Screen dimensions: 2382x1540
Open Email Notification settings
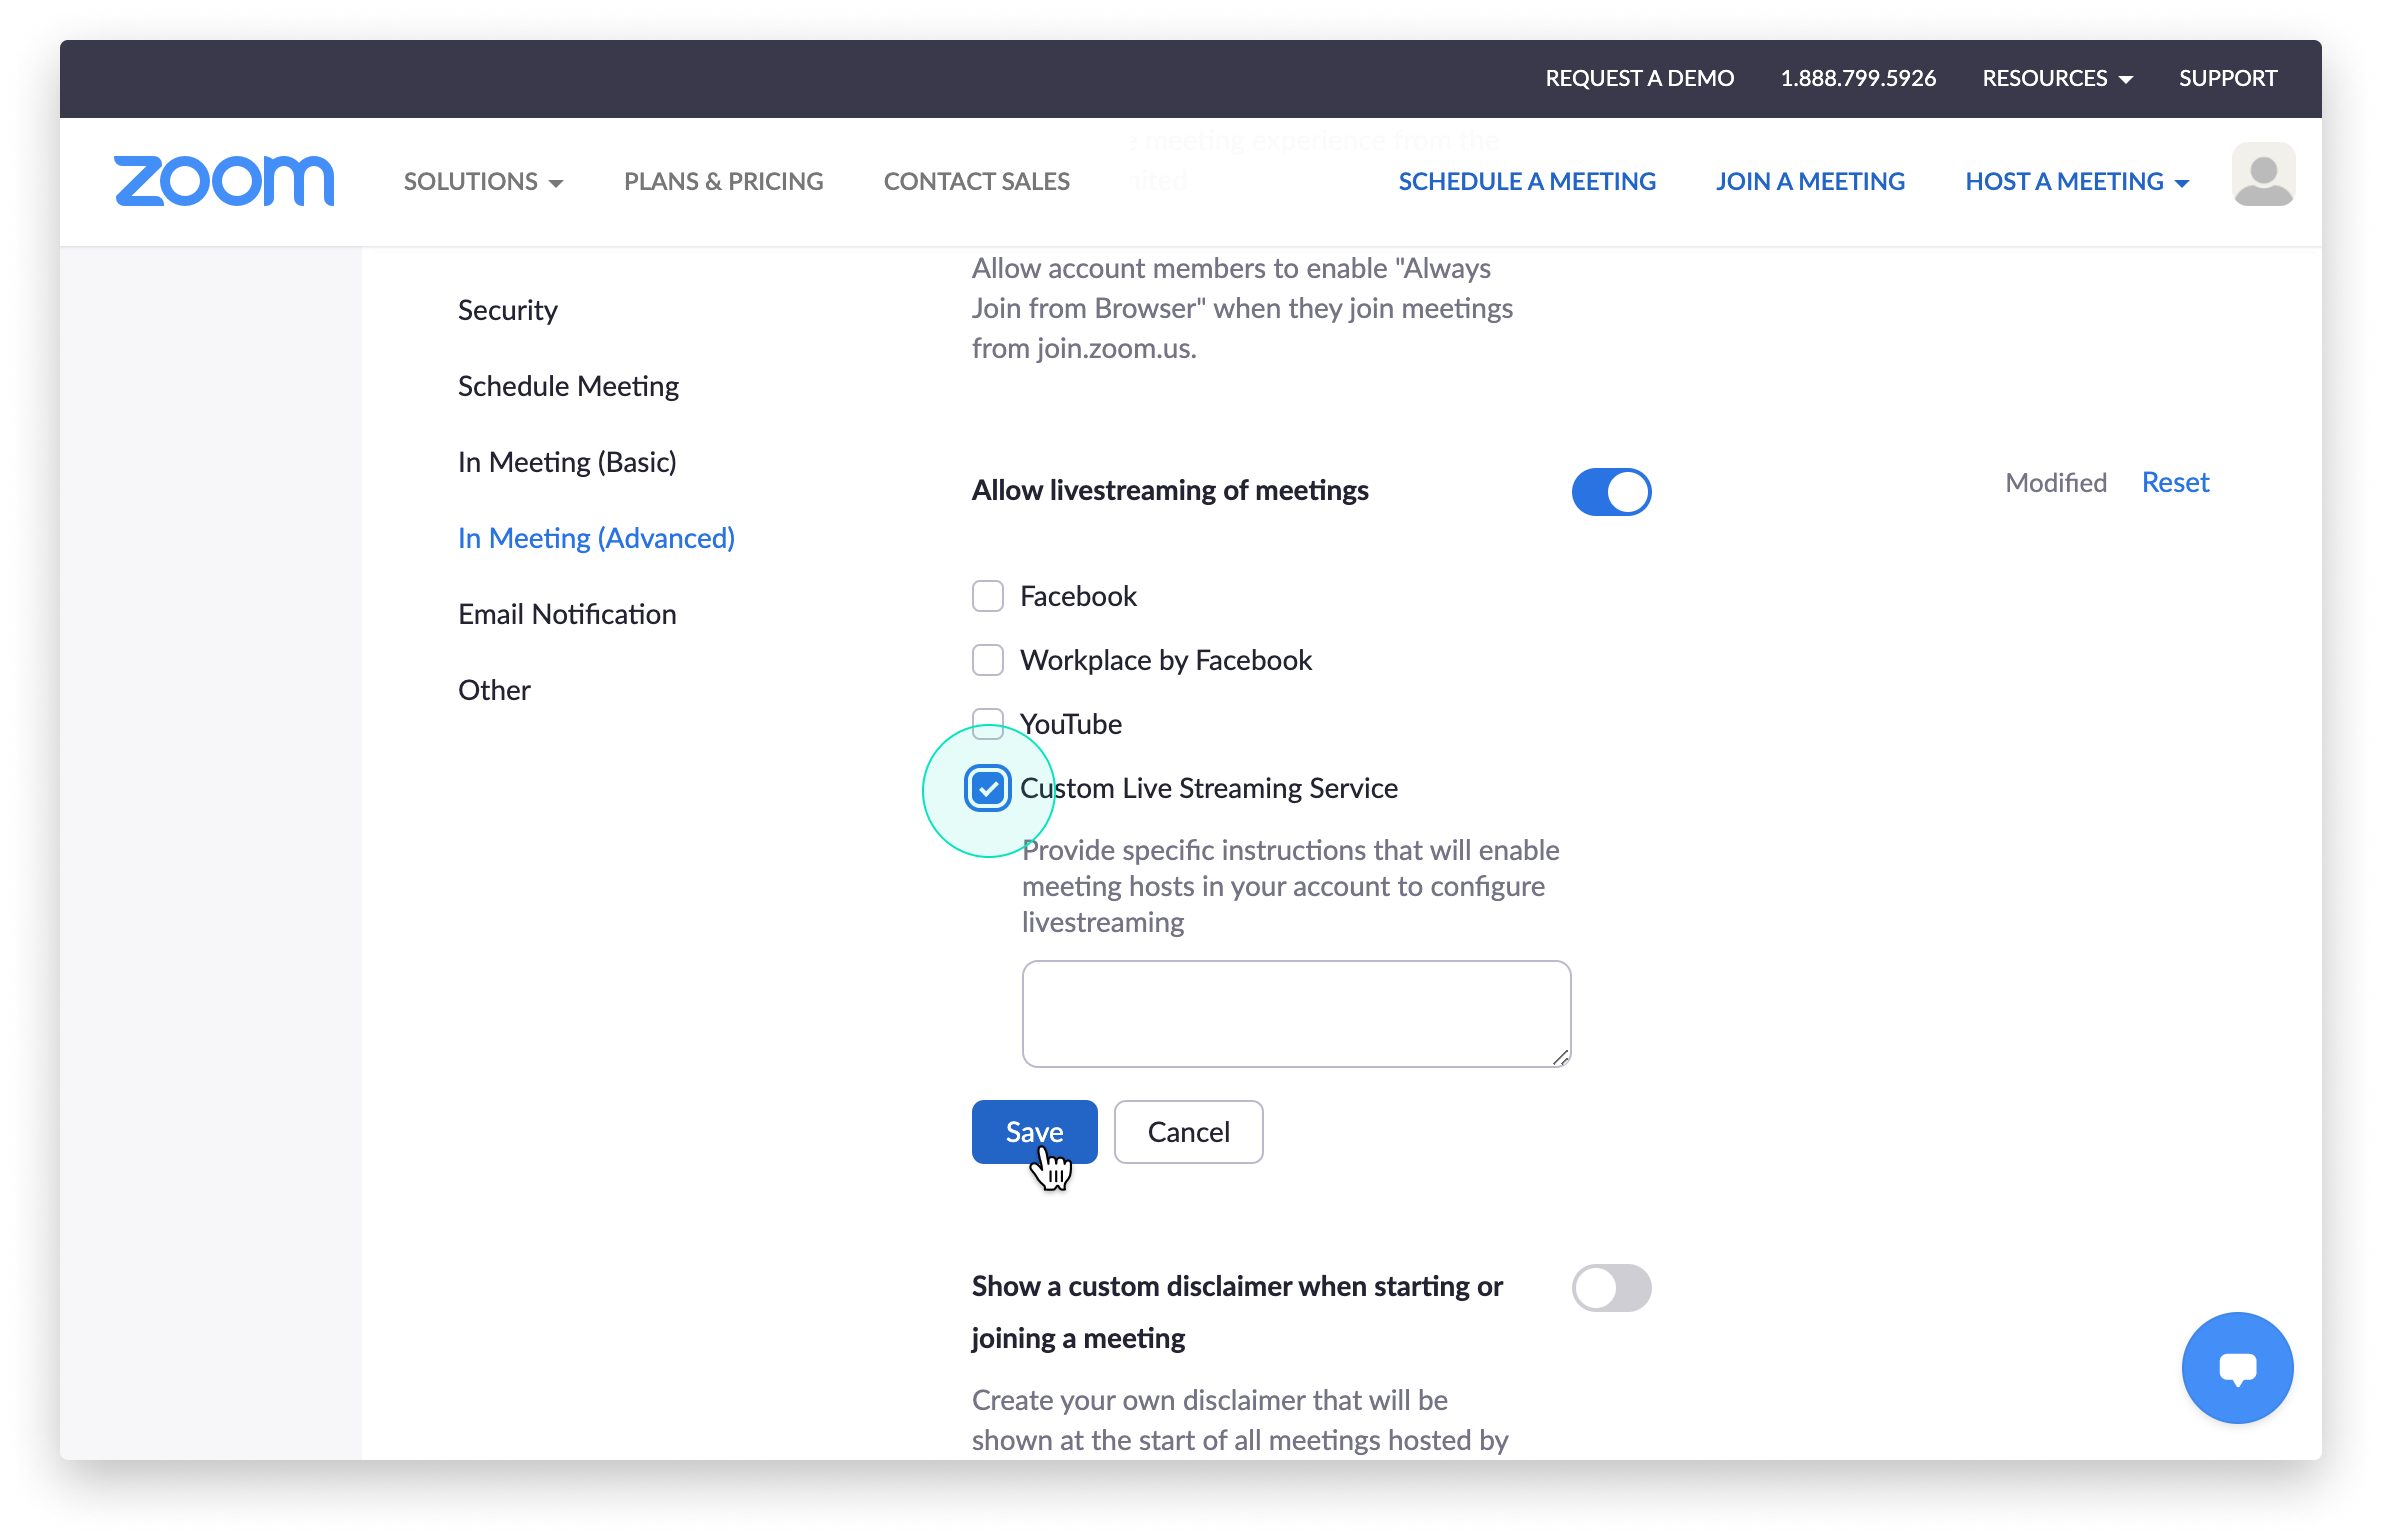567,614
